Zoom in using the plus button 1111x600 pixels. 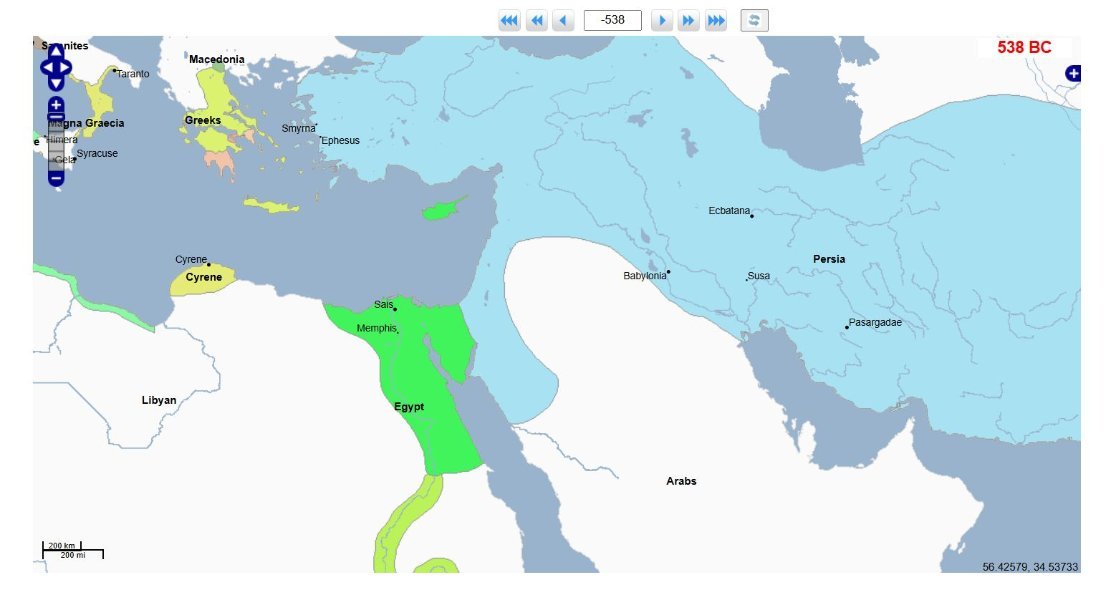click(x=56, y=104)
